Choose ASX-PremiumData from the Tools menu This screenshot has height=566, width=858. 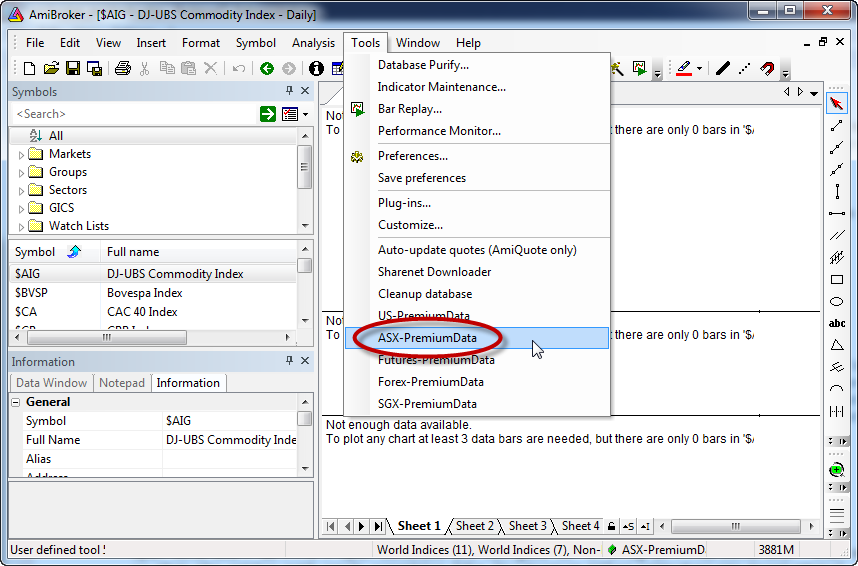click(477, 338)
